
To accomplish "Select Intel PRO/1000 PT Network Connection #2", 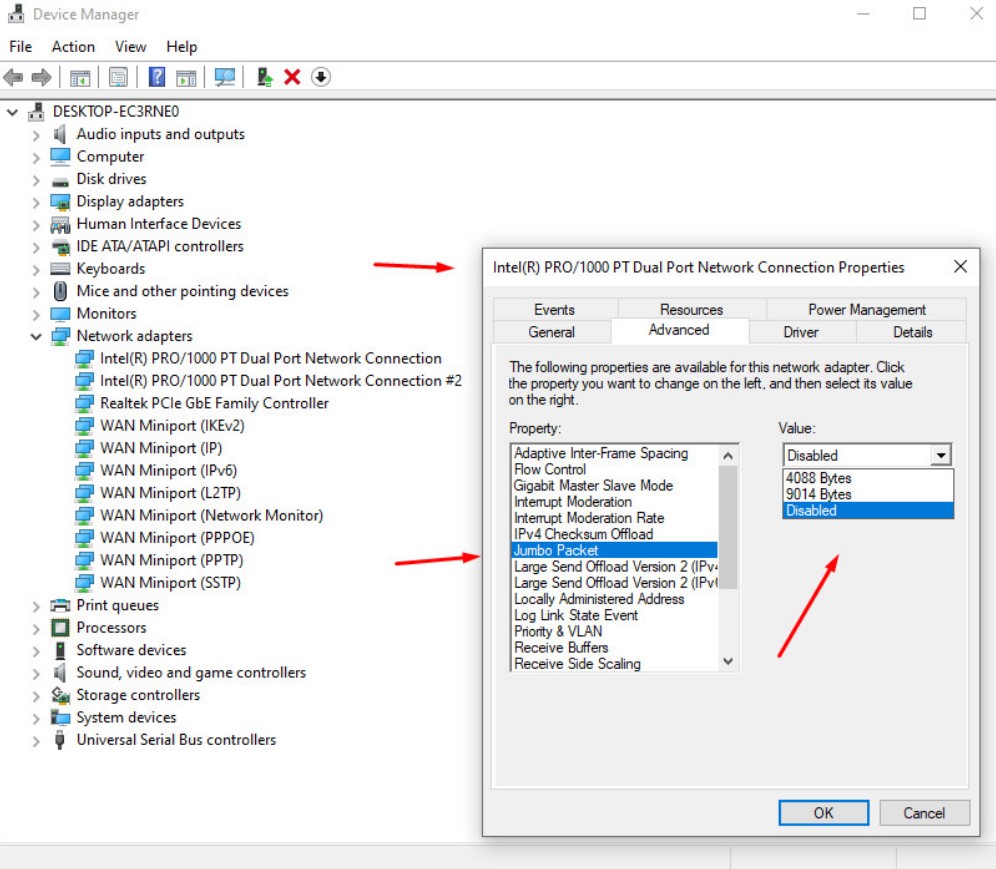I will click(281, 381).
